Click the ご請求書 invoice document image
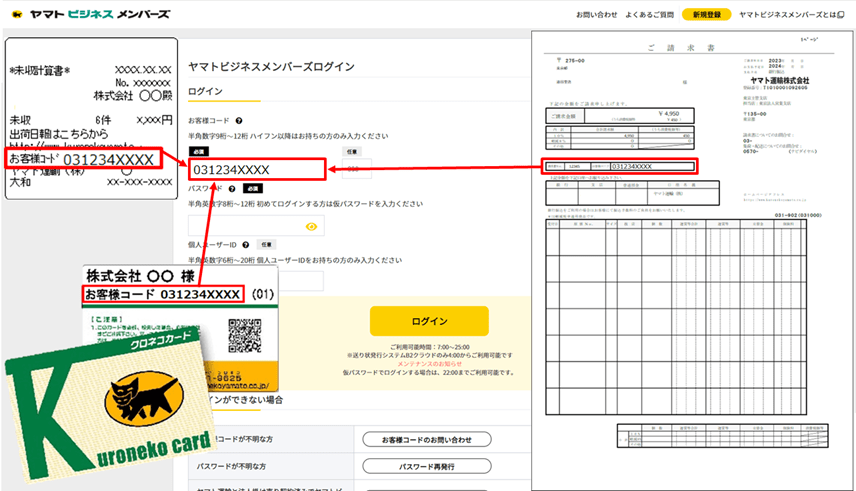 click(692, 261)
